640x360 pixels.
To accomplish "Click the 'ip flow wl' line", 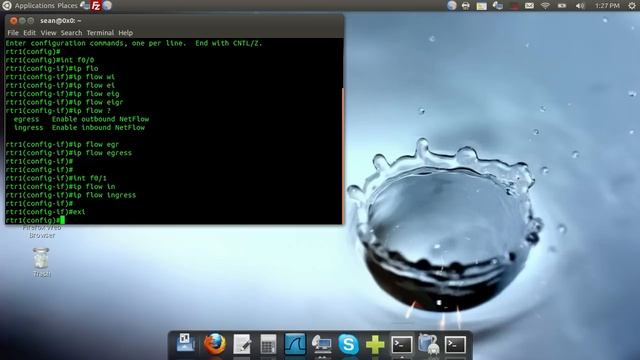I will tap(60, 77).
